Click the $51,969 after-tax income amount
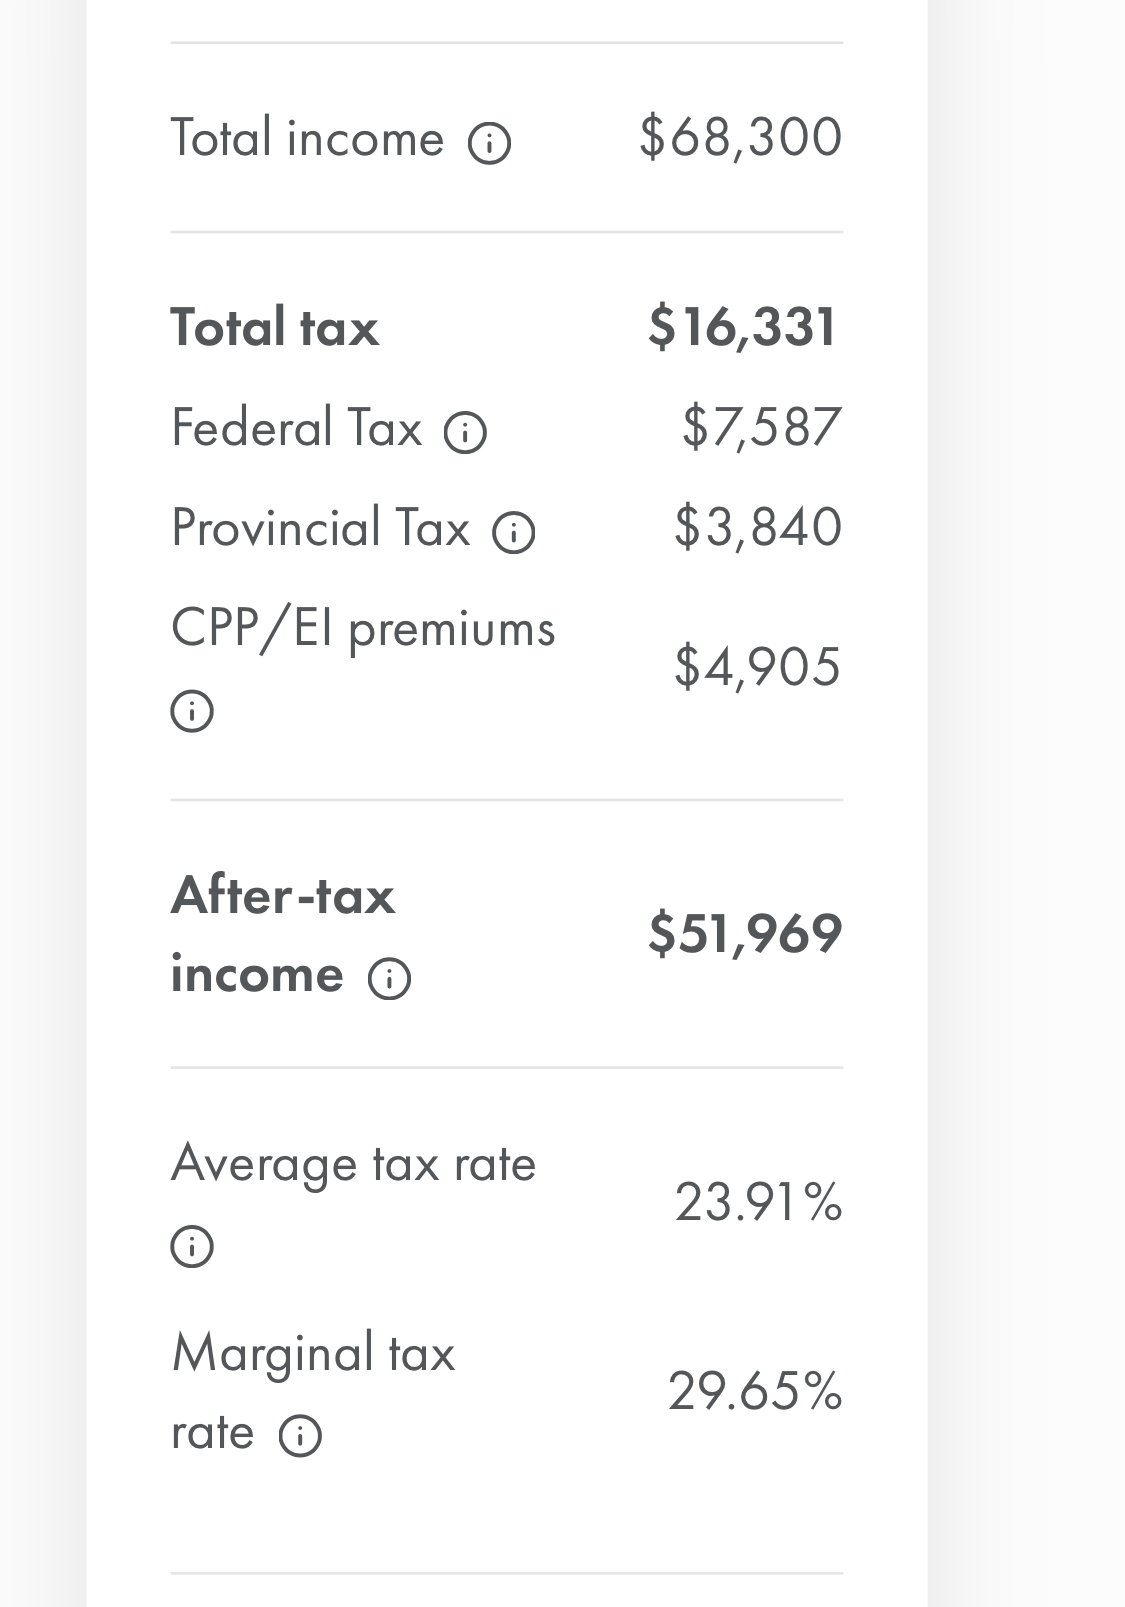The height and width of the screenshot is (1607, 1125). click(744, 934)
